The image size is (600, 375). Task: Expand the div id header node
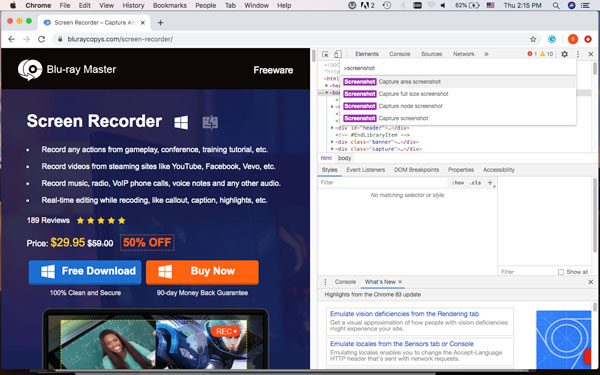(332, 128)
